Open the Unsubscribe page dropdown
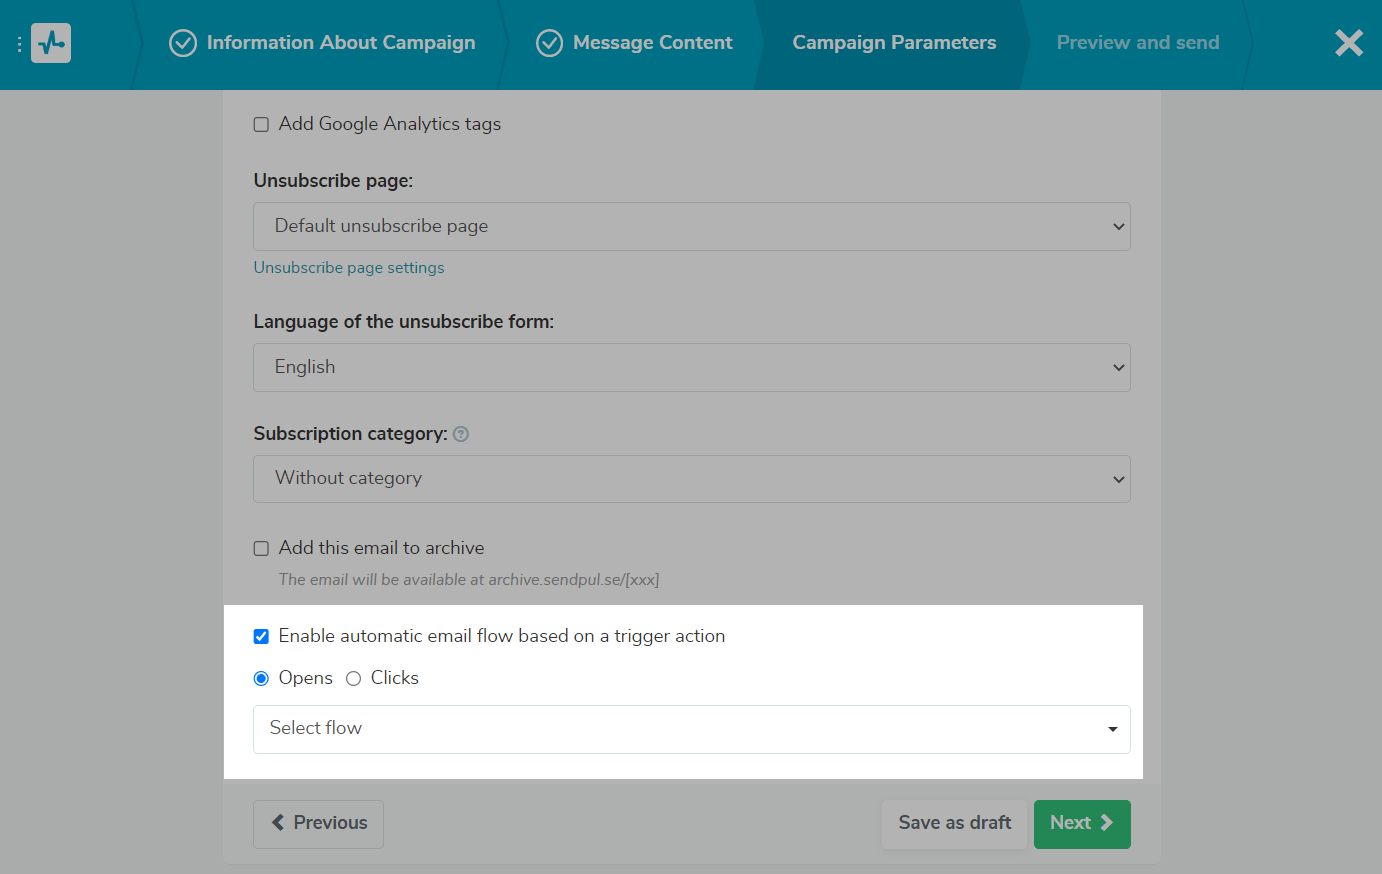This screenshot has width=1382, height=874. coord(691,227)
